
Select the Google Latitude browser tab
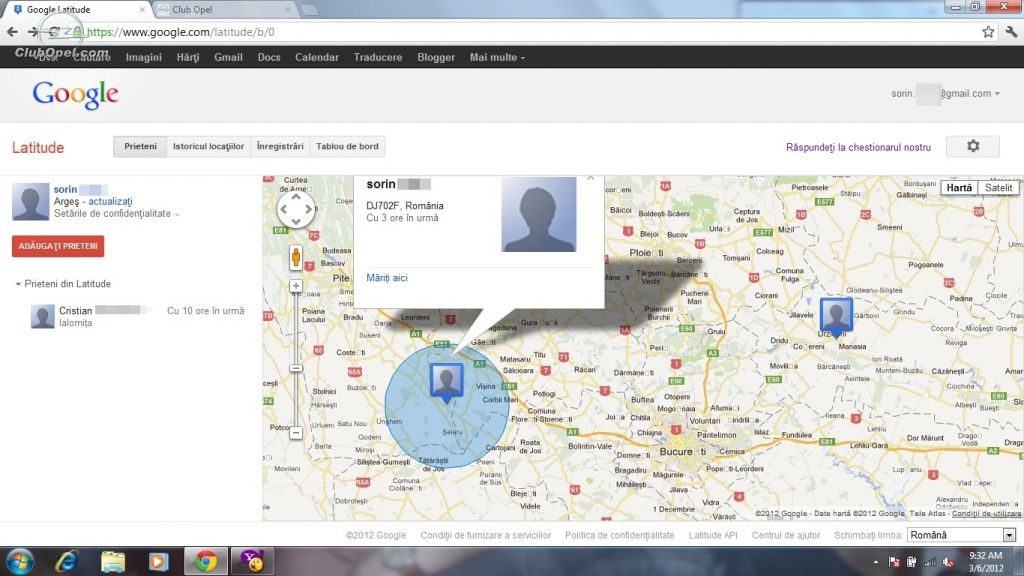click(x=78, y=10)
